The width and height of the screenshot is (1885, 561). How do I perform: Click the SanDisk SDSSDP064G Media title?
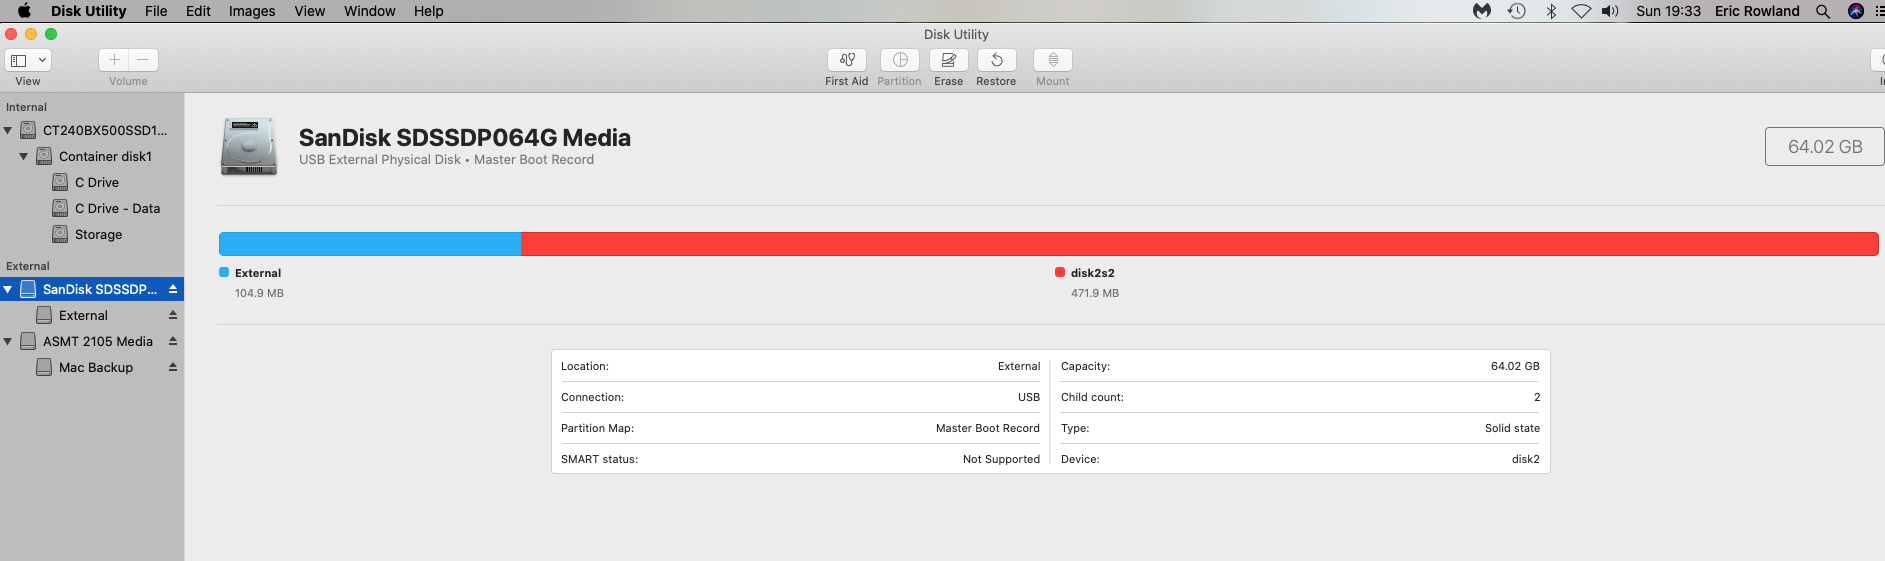465,138
